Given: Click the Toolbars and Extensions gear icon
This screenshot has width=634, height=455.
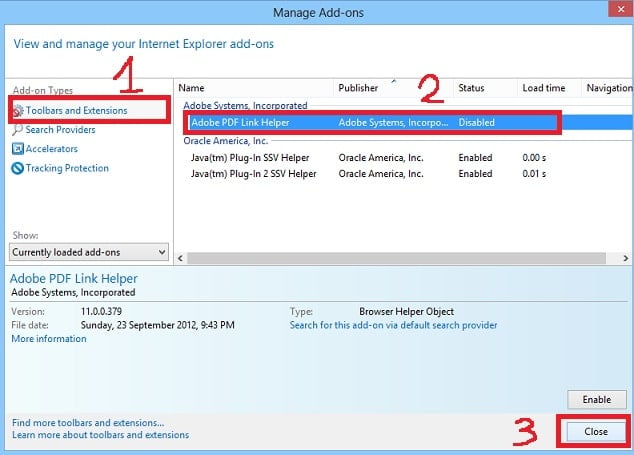Looking at the screenshot, I should (x=18, y=110).
